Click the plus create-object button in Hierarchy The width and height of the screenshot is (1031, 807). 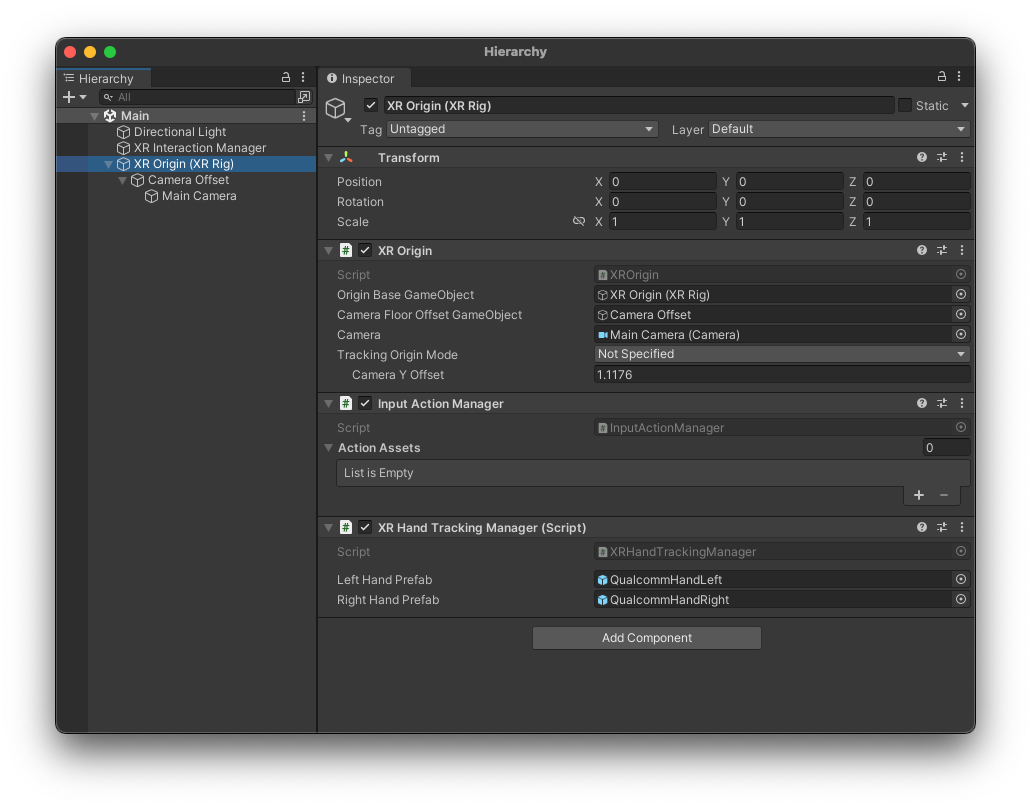click(68, 97)
